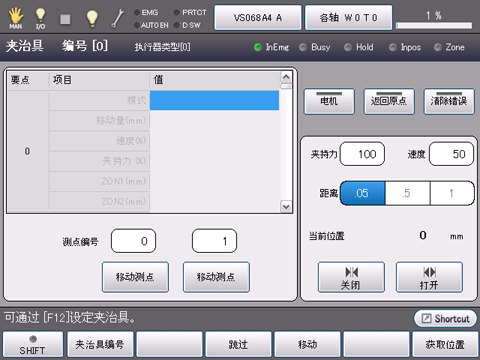Open the 夹治具编号 function key

pyautogui.click(x=100, y=345)
